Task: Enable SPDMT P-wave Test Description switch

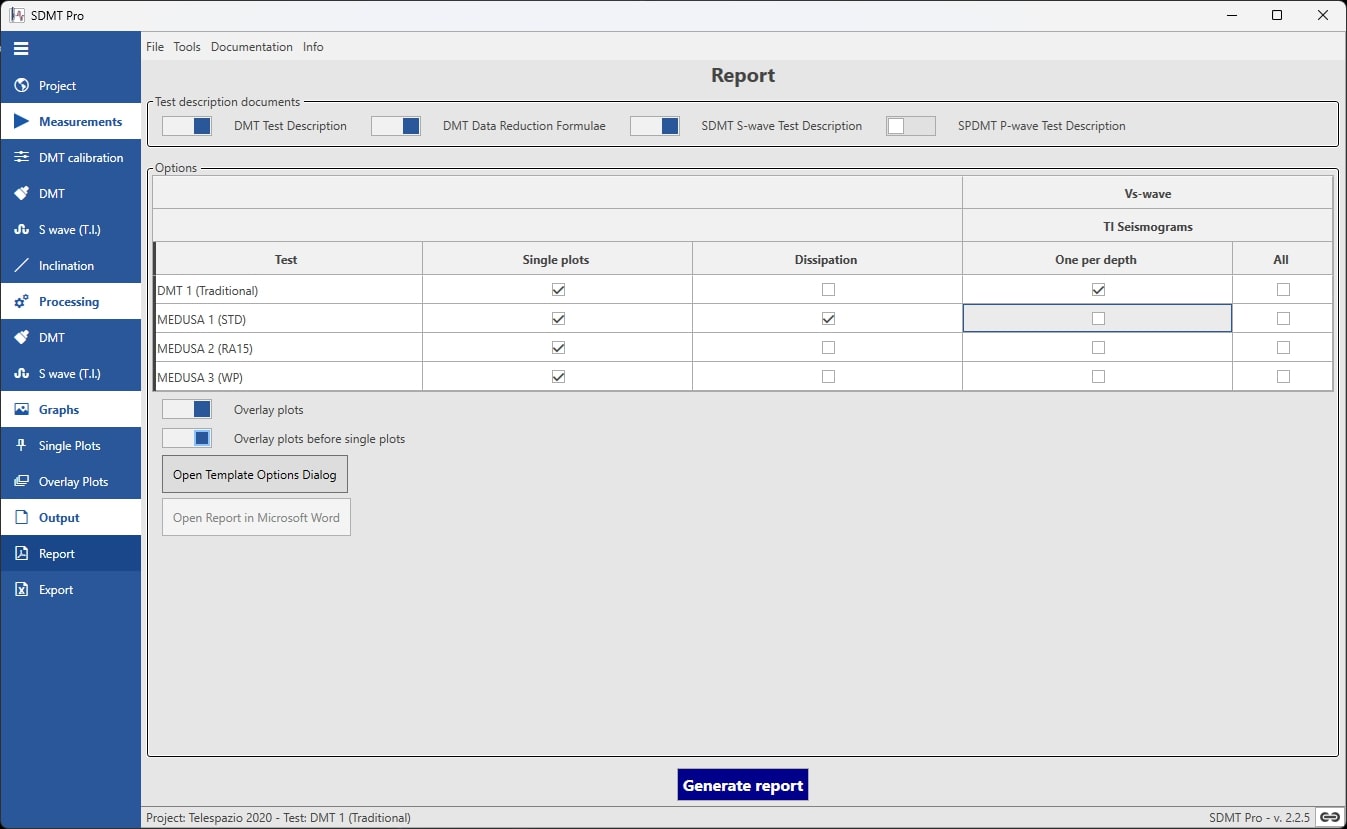Action: (x=911, y=126)
